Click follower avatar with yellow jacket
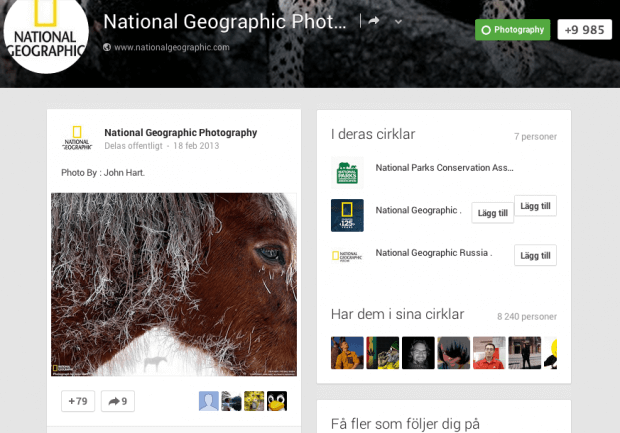The image size is (620, 433). click(x=347, y=353)
